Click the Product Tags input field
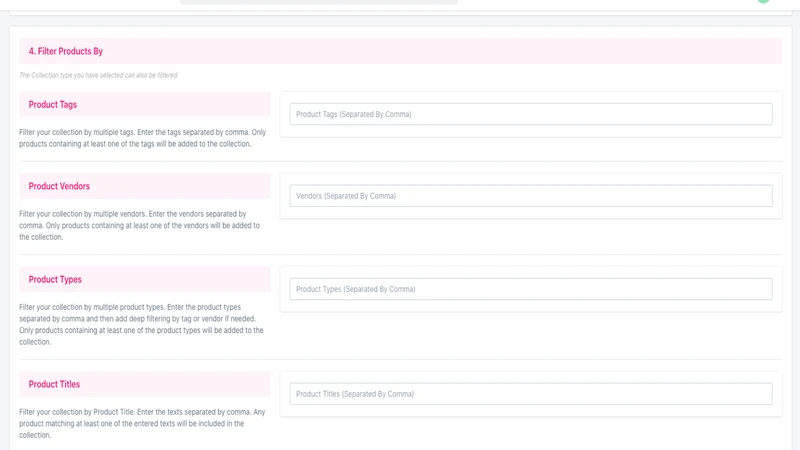 [531, 114]
